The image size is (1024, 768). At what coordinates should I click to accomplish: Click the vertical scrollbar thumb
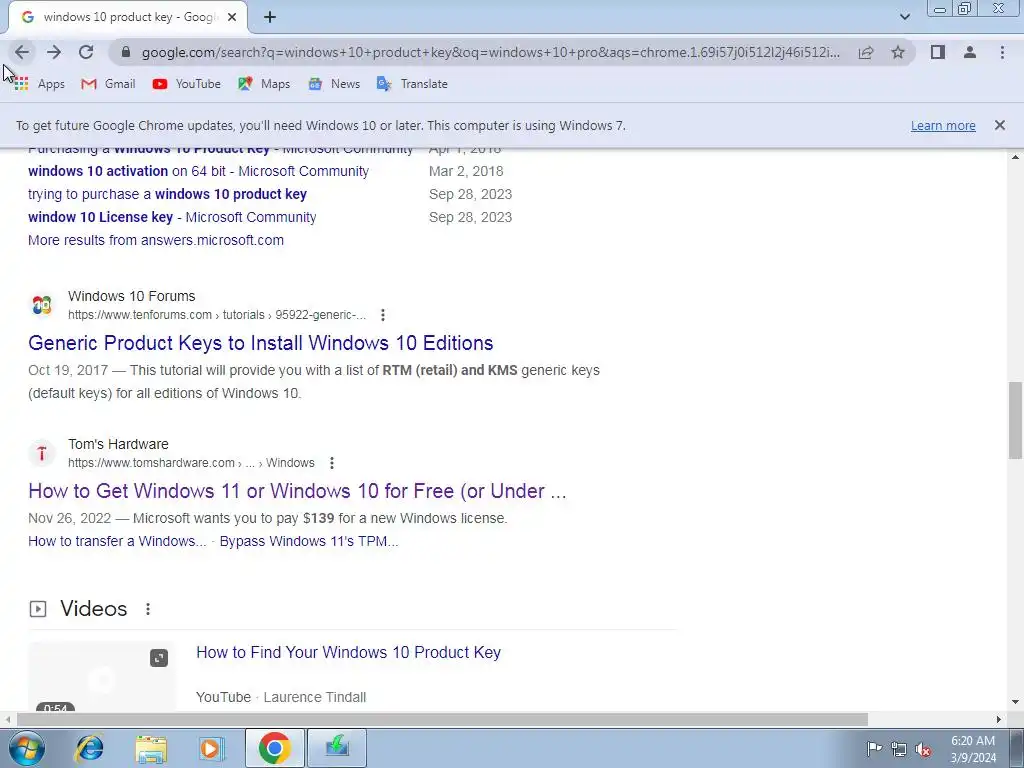[1016, 421]
